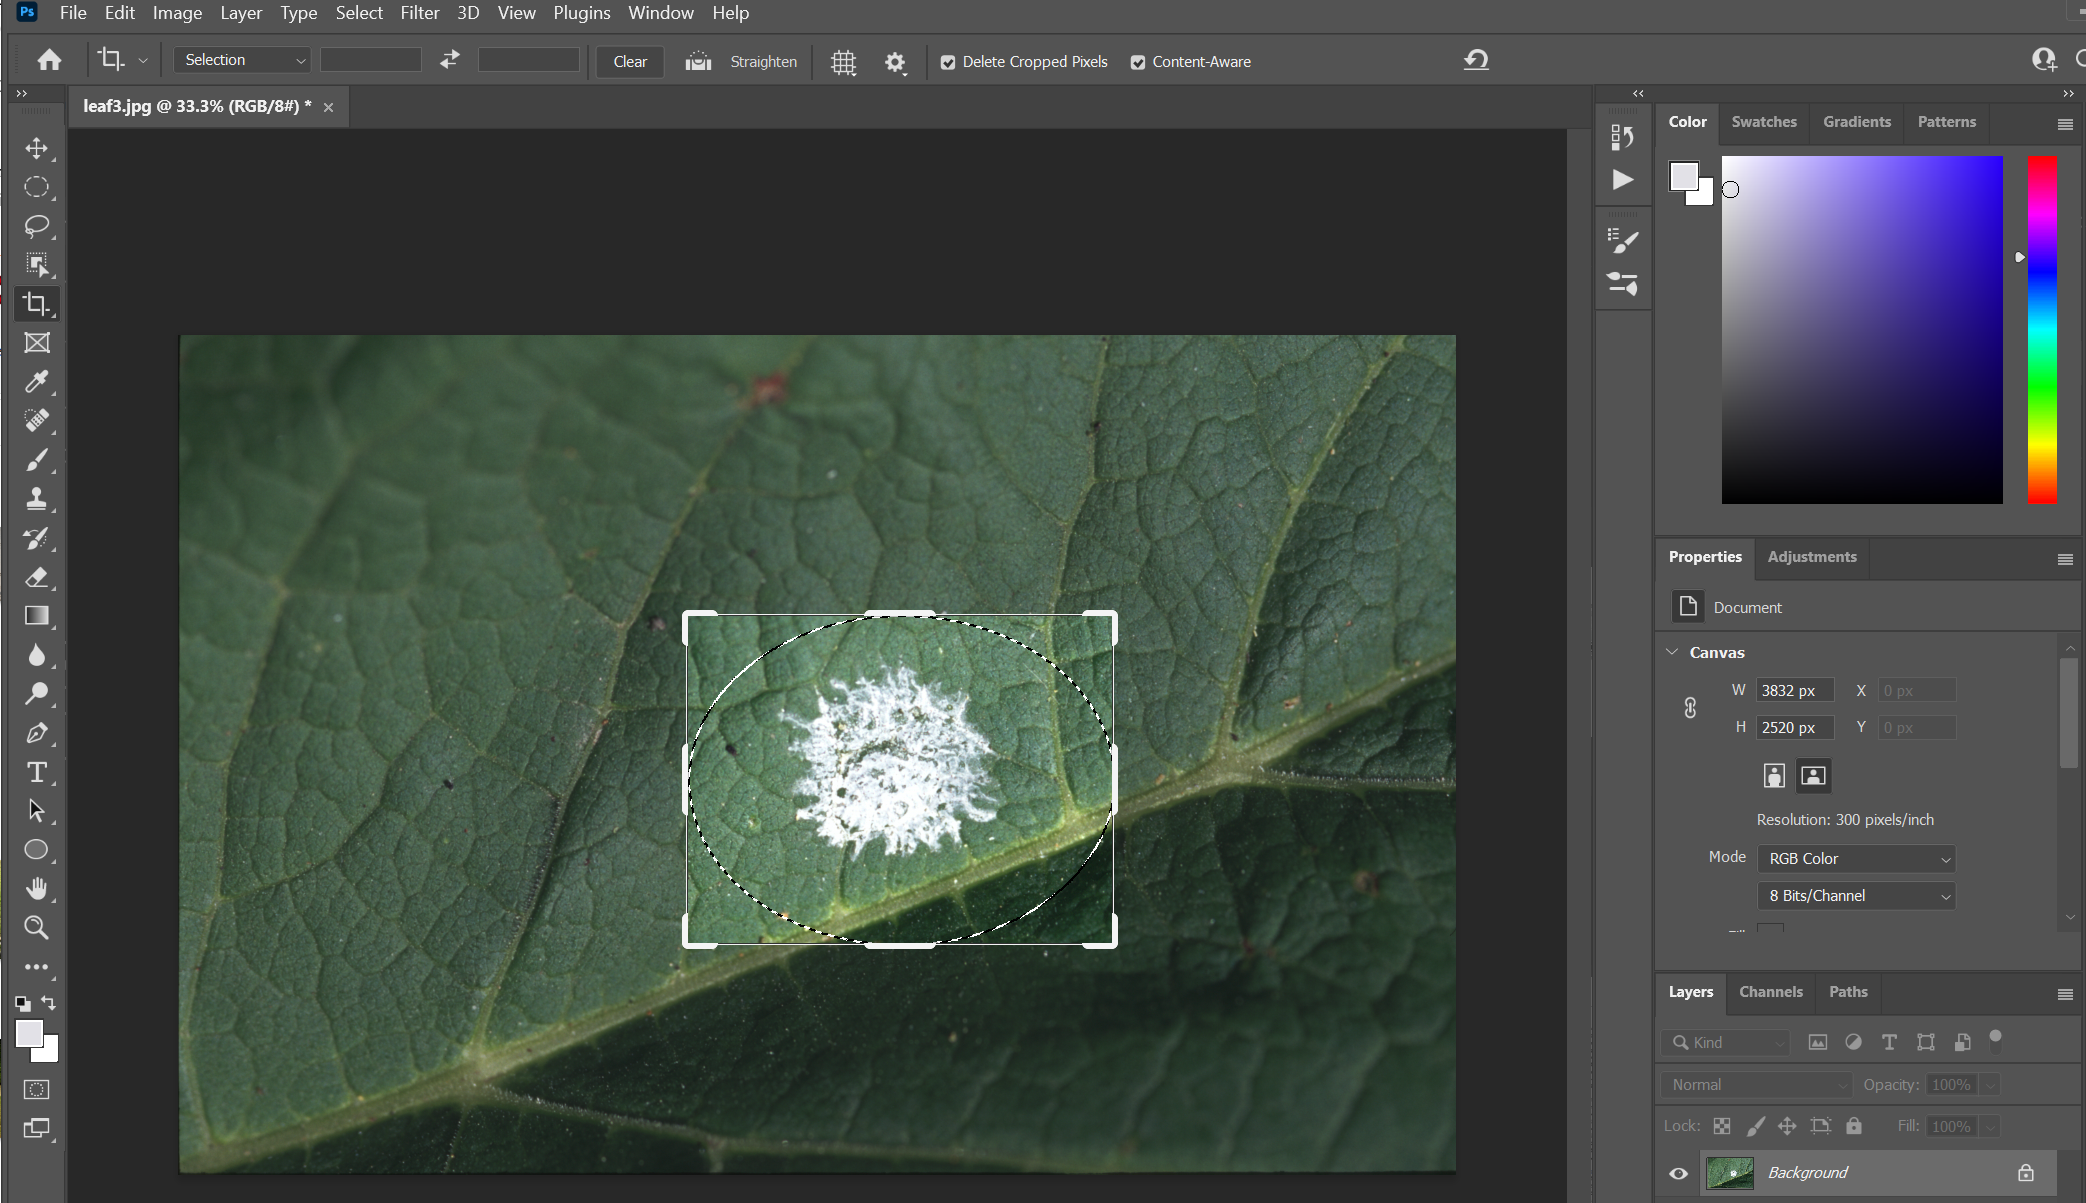The width and height of the screenshot is (2086, 1203).
Task: Click the Home icon
Action: [49, 61]
